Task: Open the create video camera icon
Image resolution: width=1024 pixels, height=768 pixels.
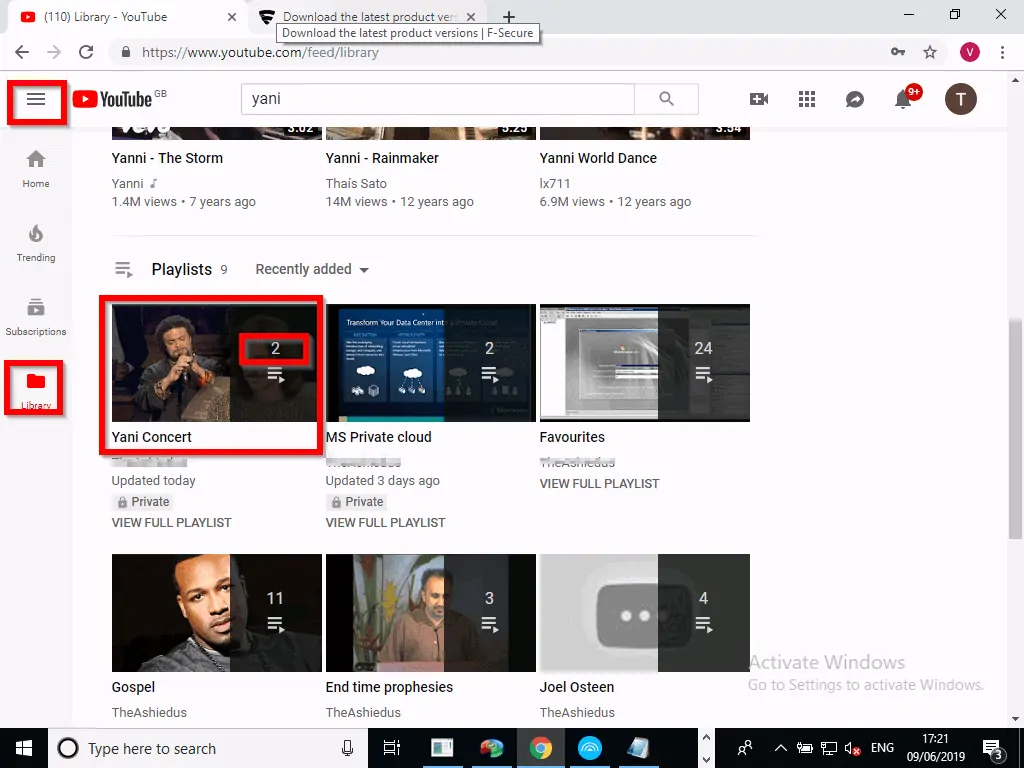Action: pos(759,99)
